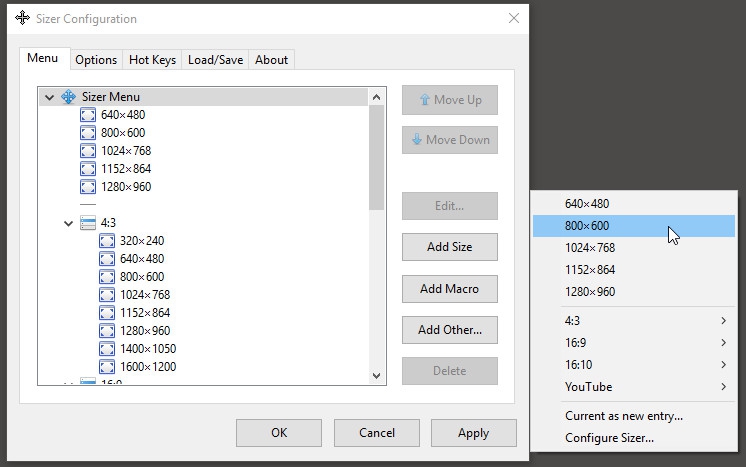Select the Sizer Menu label in tree
This screenshot has width=746, height=467.
click(x=111, y=97)
